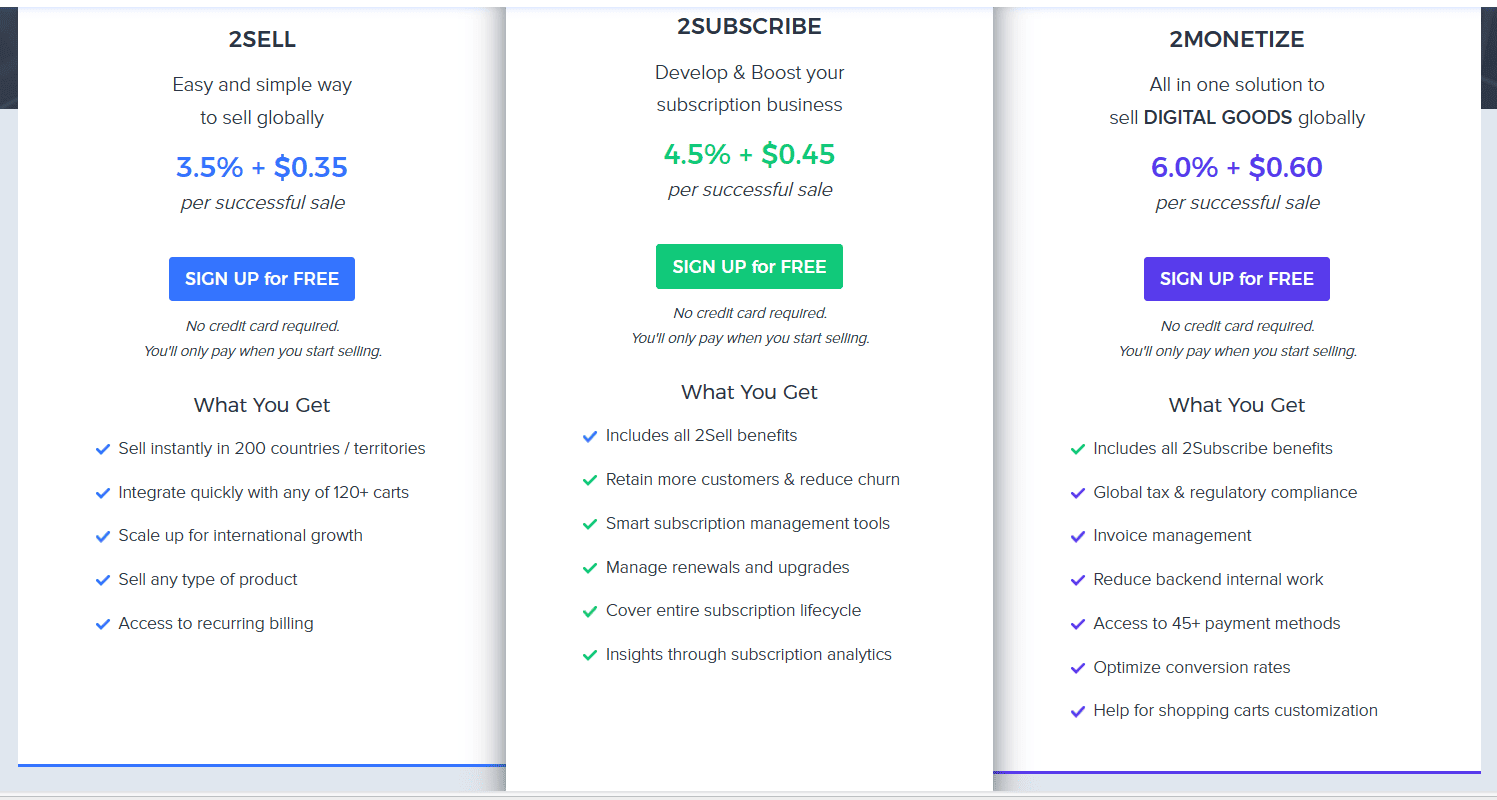Click the Sell any type of product item
The width and height of the screenshot is (1497, 800).
(208, 579)
